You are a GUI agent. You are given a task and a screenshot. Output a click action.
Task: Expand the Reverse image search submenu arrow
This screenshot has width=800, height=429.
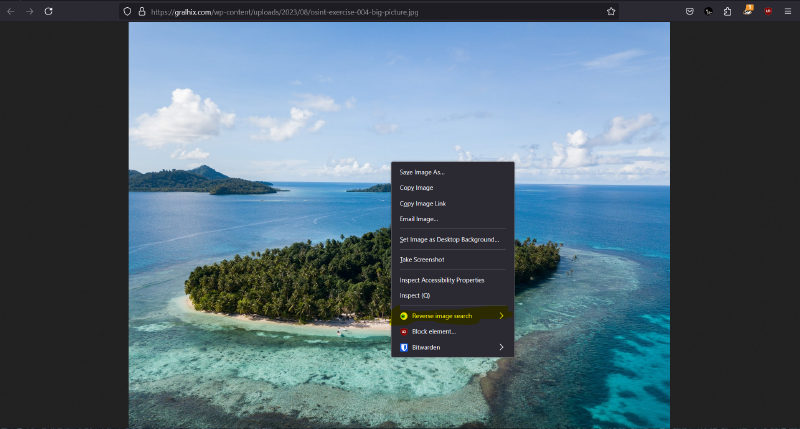(501, 316)
